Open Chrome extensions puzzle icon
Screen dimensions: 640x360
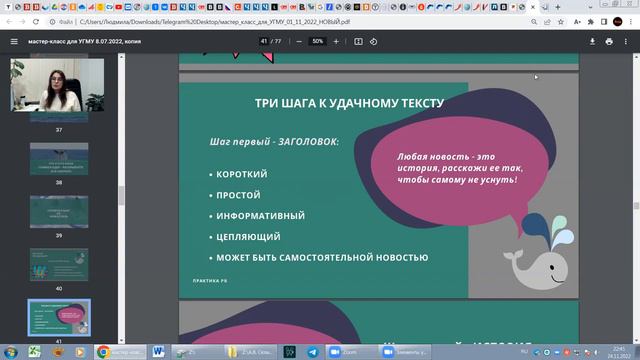[x=591, y=22]
